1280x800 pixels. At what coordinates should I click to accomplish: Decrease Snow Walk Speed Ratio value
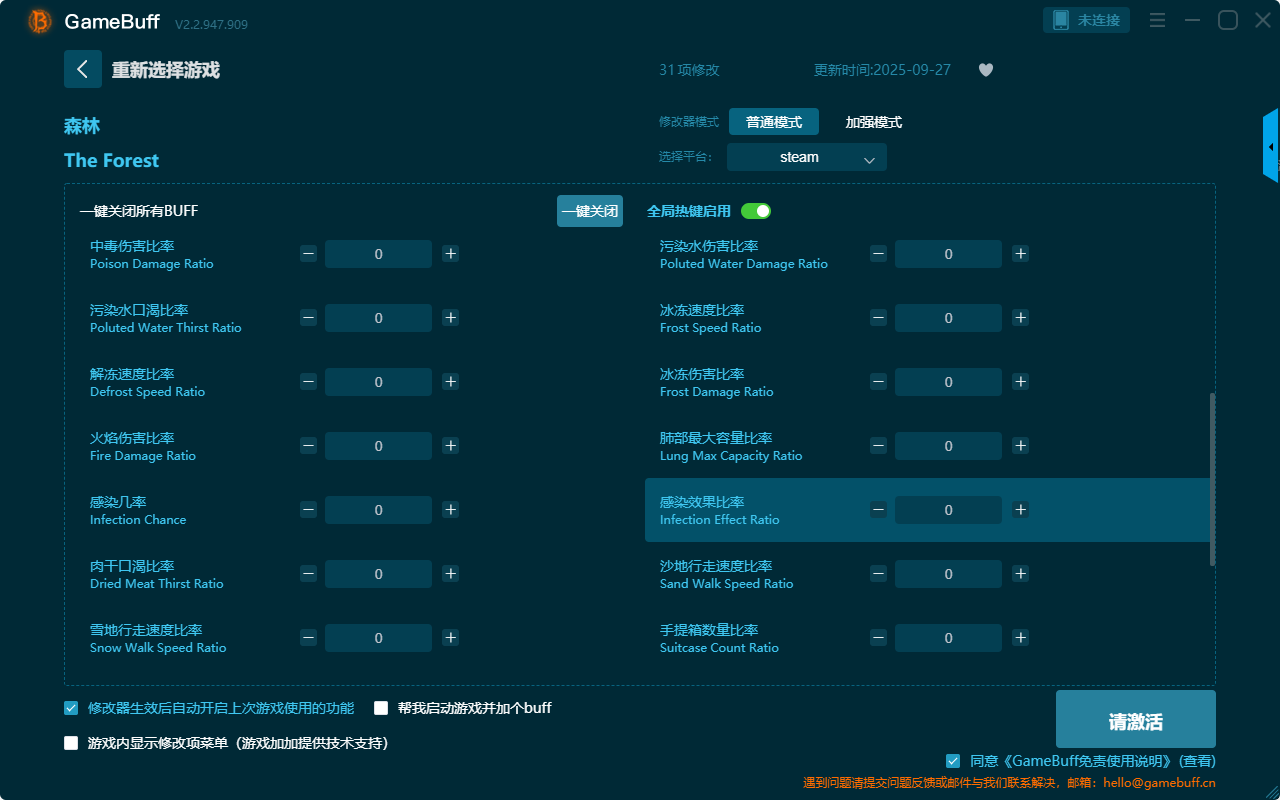point(308,638)
